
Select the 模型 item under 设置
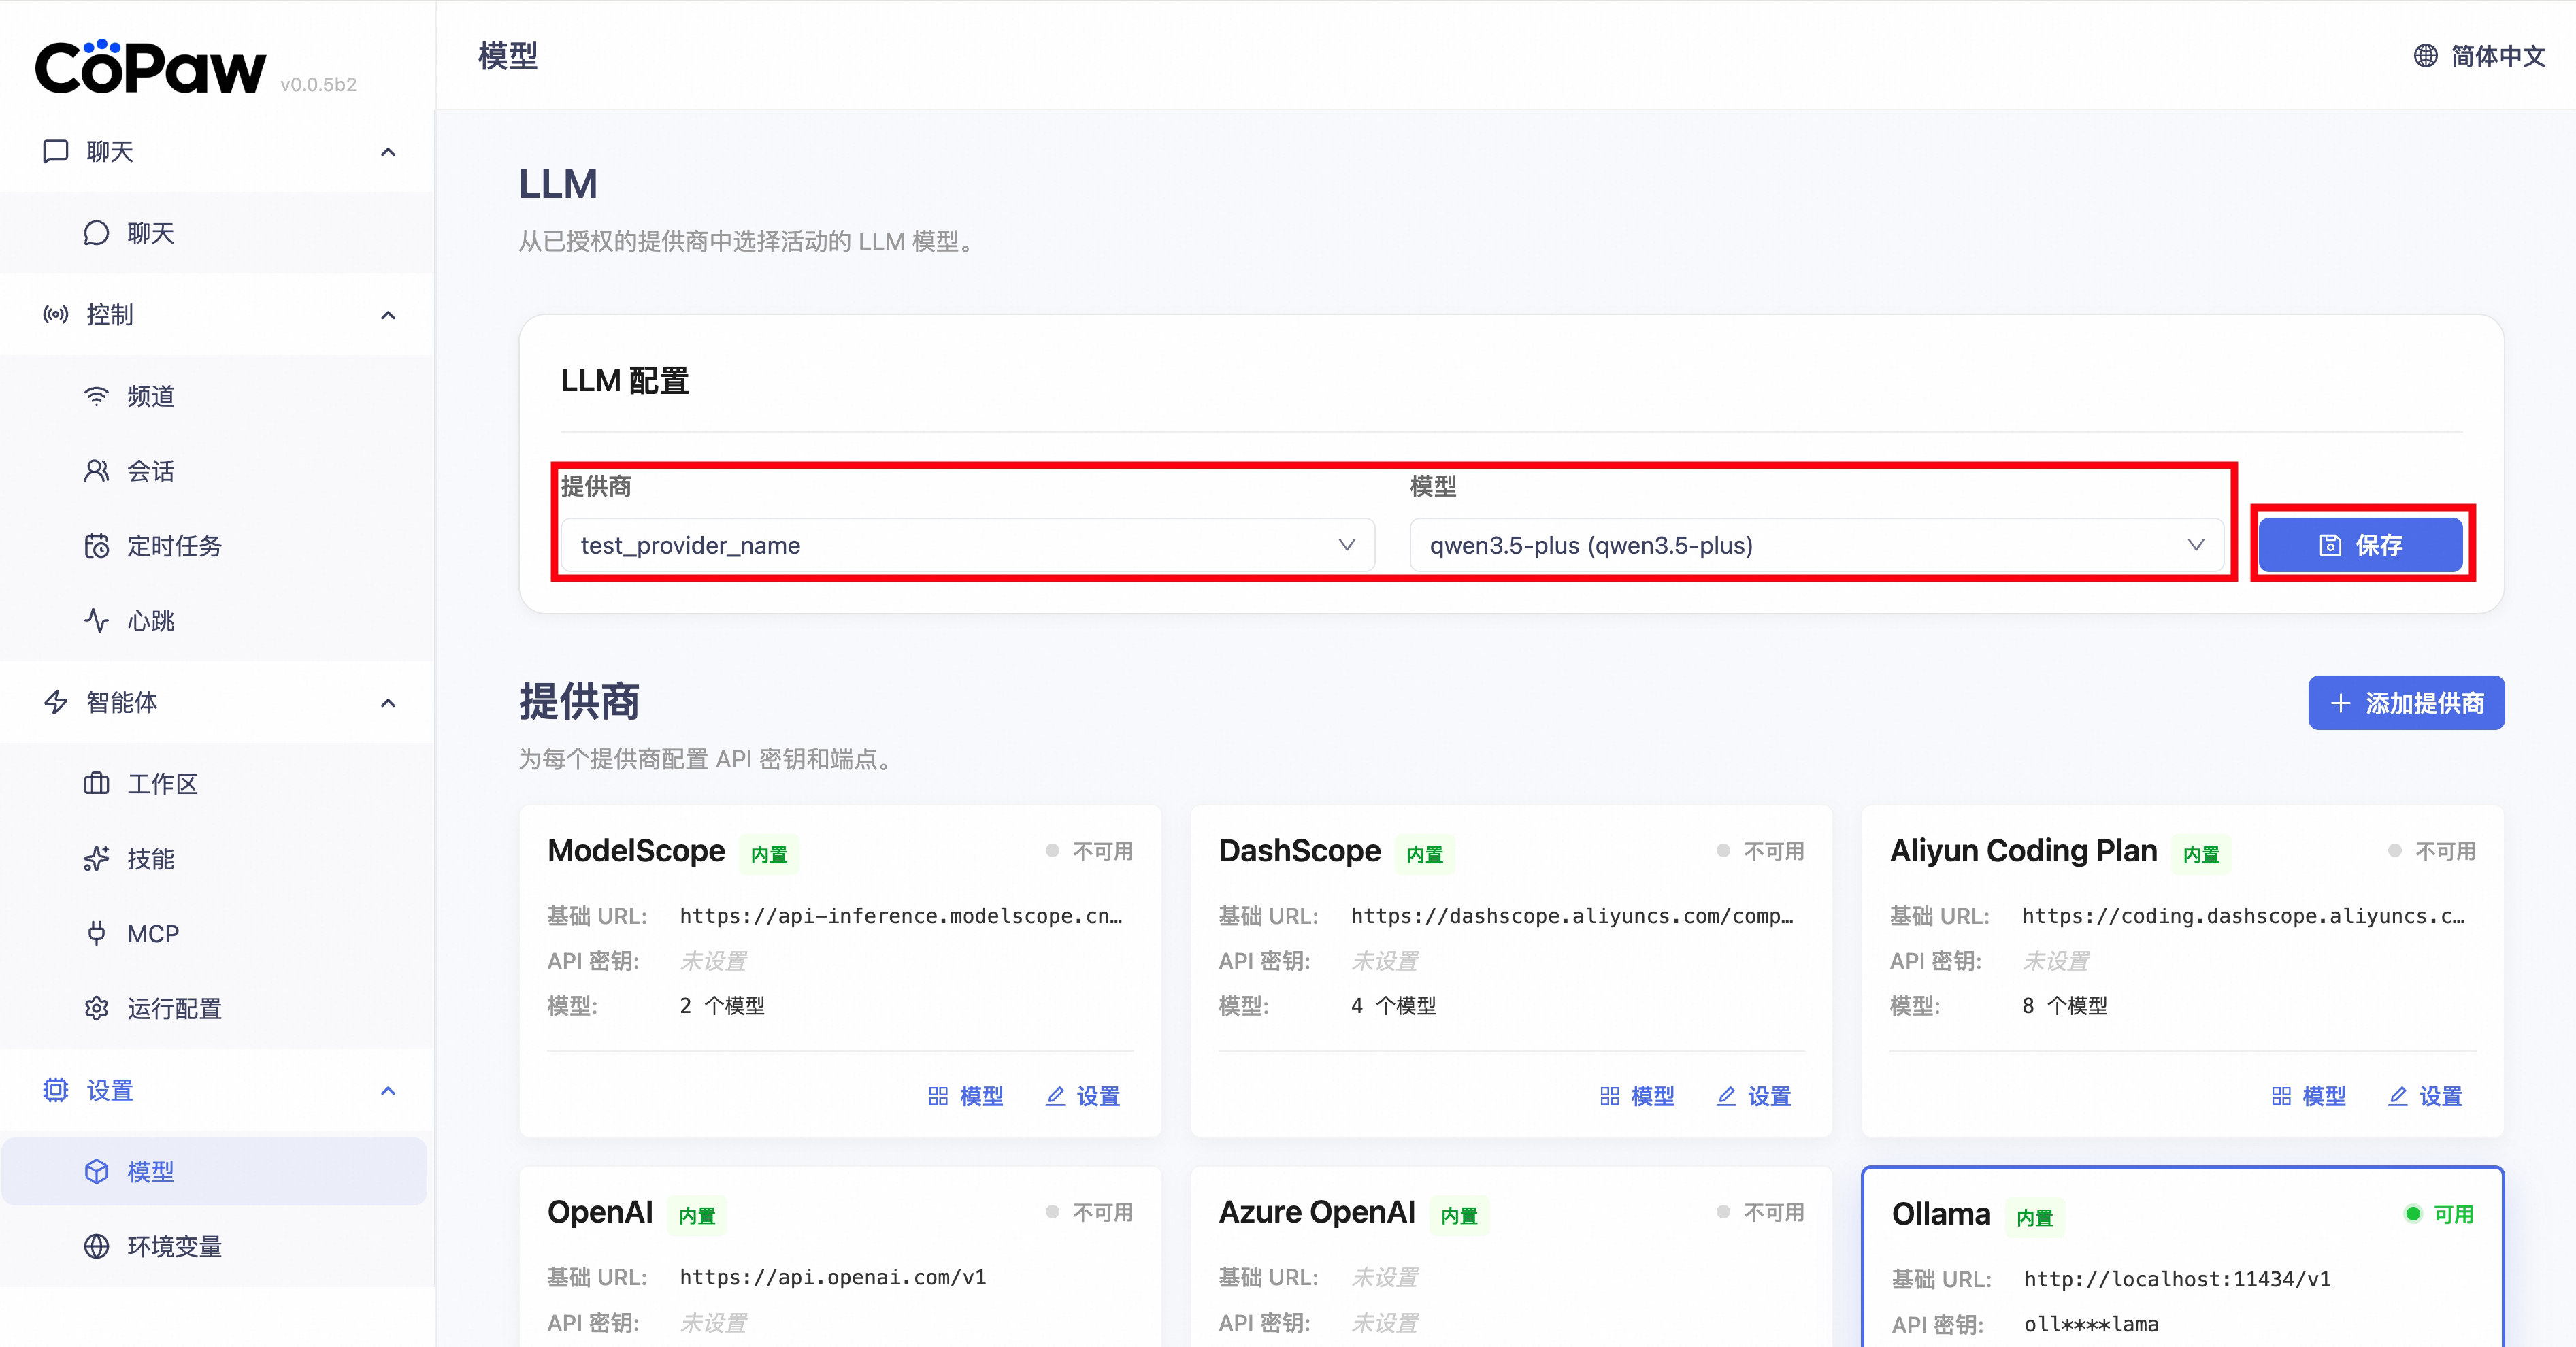click(150, 1171)
